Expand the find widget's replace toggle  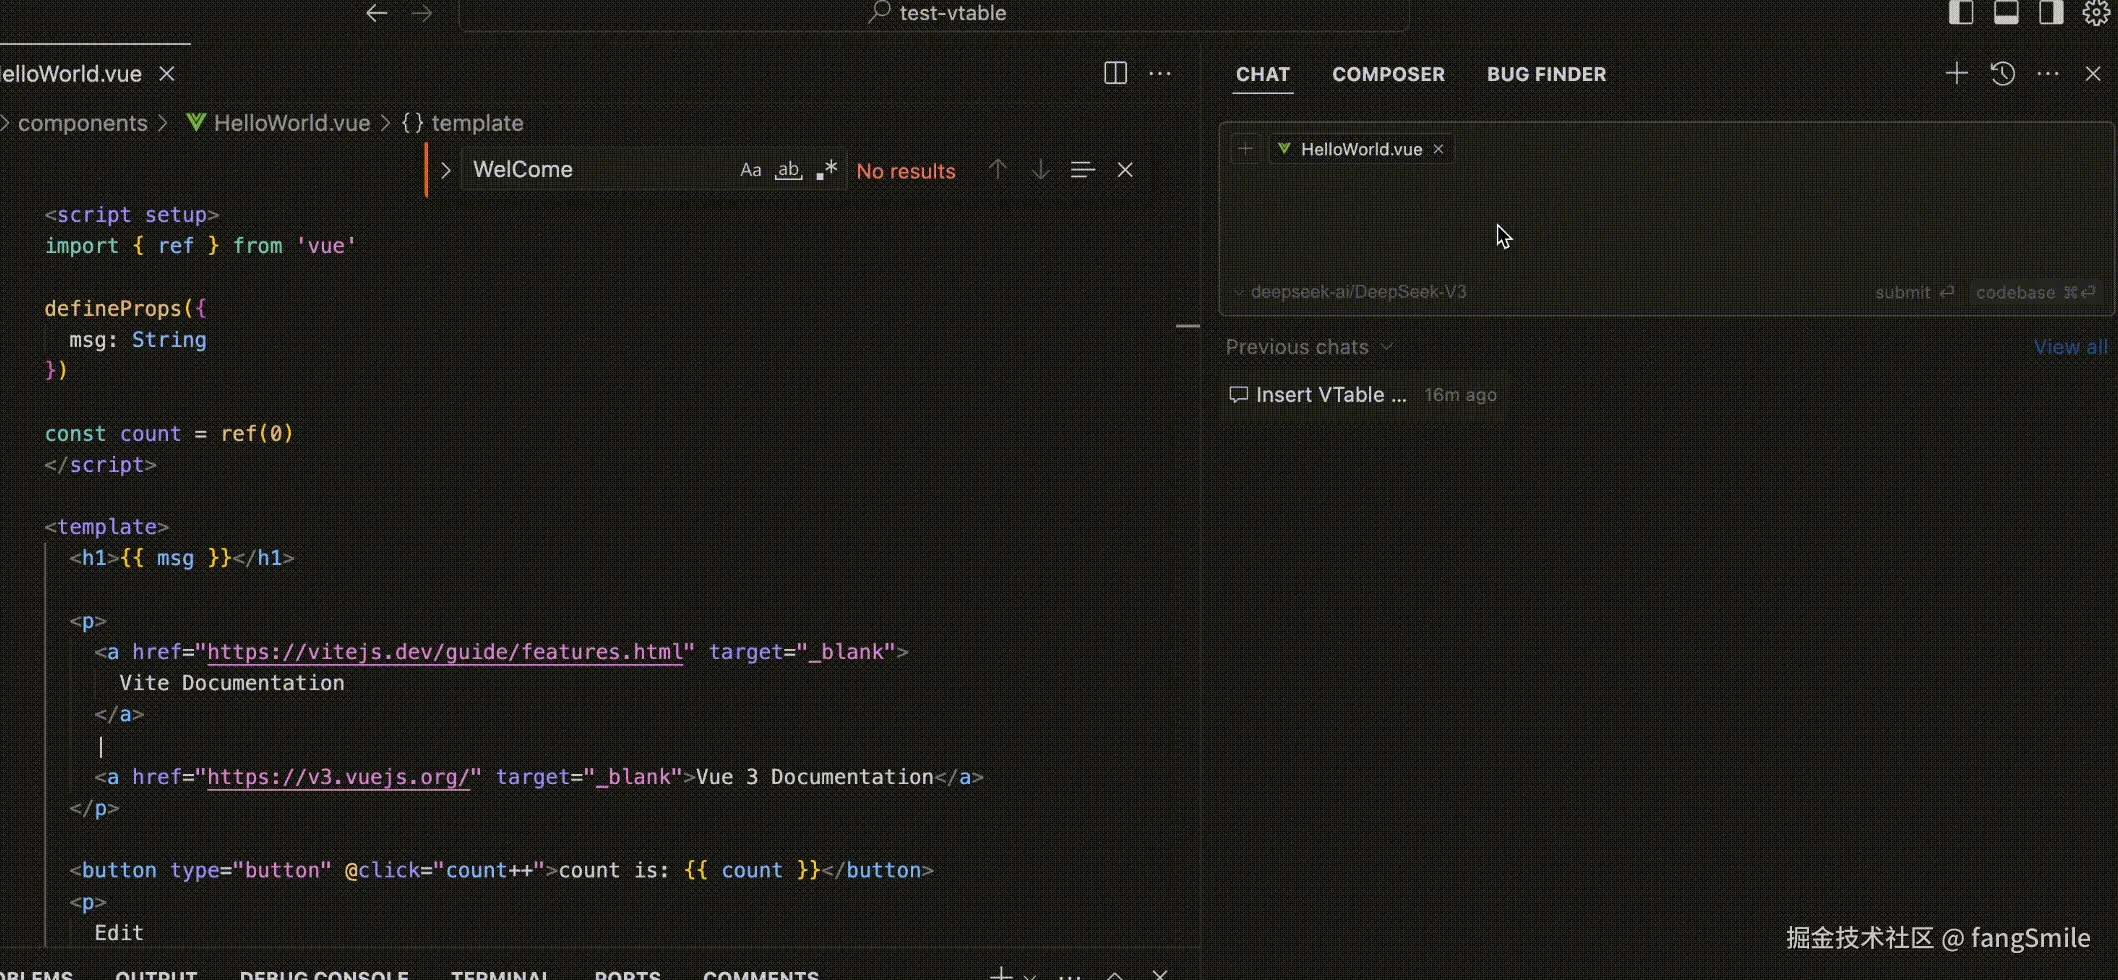coord(445,170)
